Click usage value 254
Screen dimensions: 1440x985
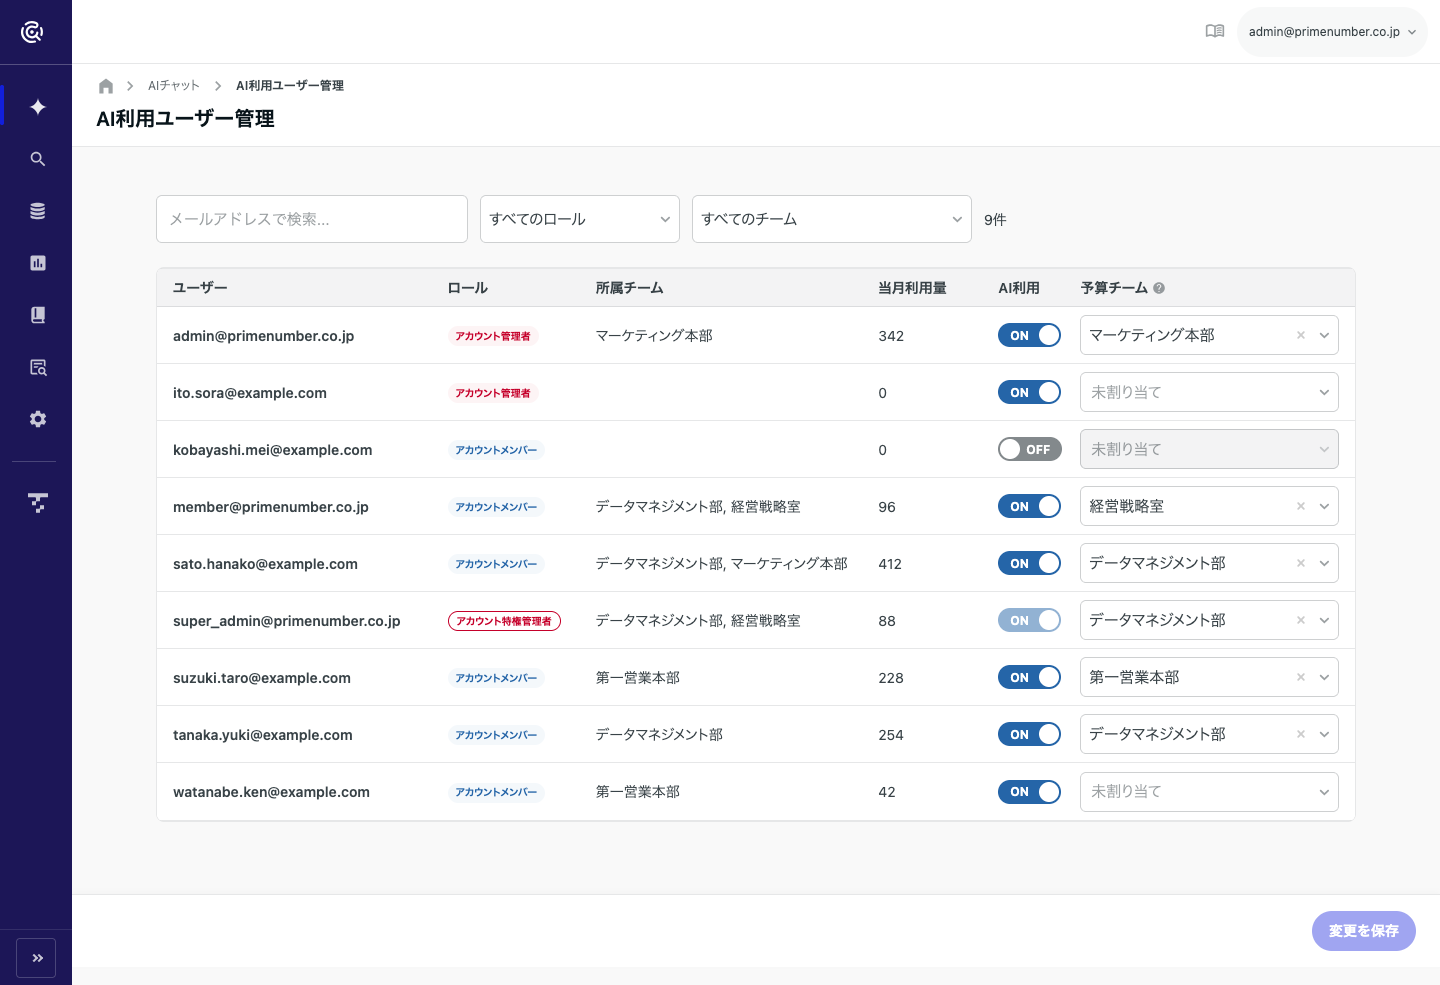(x=891, y=735)
